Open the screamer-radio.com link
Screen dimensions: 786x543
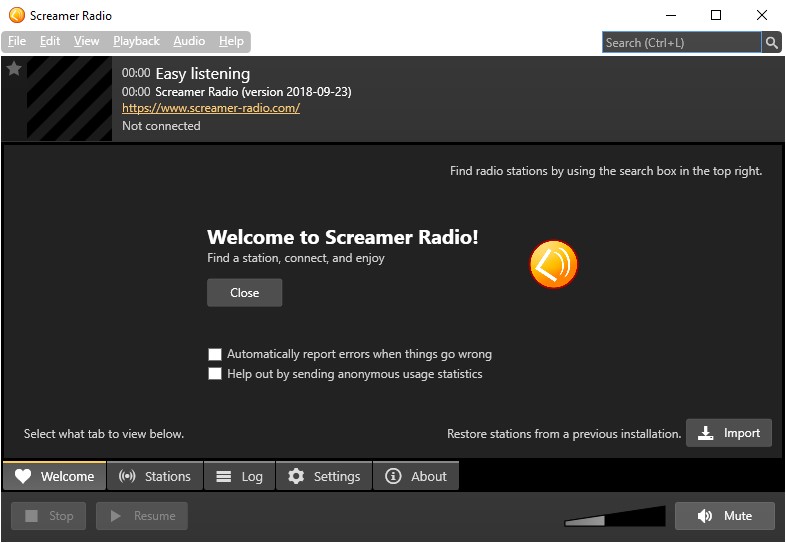click(211, 108)
